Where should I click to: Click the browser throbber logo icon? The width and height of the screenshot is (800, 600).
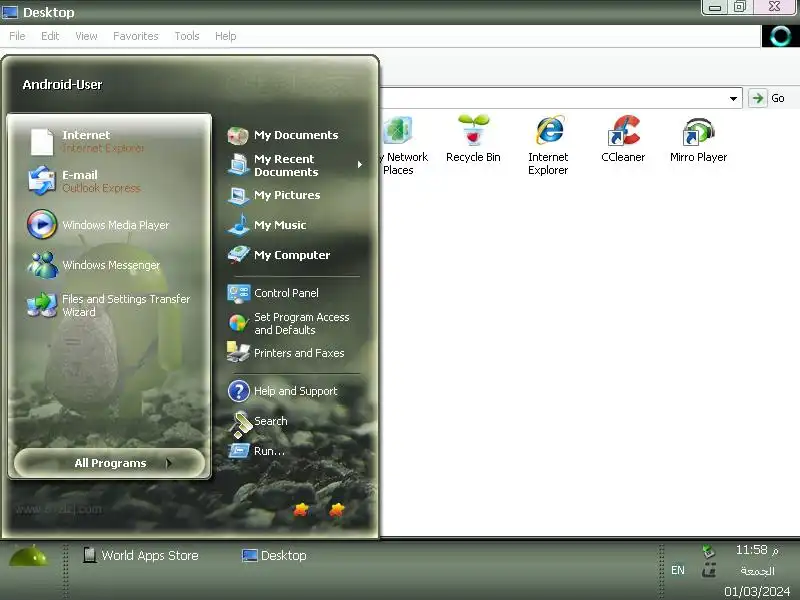click(x=780, y=36)
